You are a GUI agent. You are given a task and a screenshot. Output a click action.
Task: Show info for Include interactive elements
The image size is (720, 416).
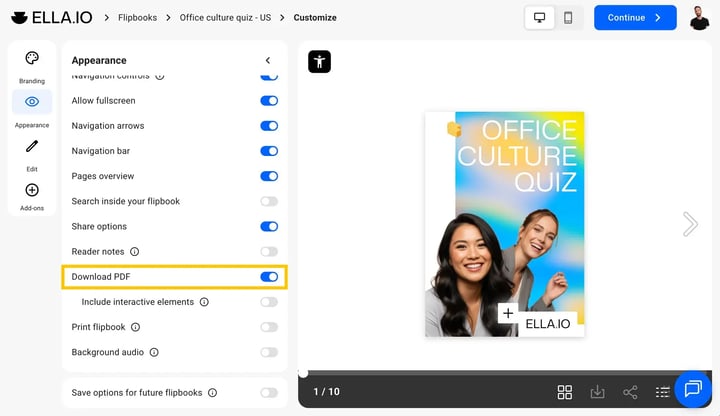coord(204,302)
